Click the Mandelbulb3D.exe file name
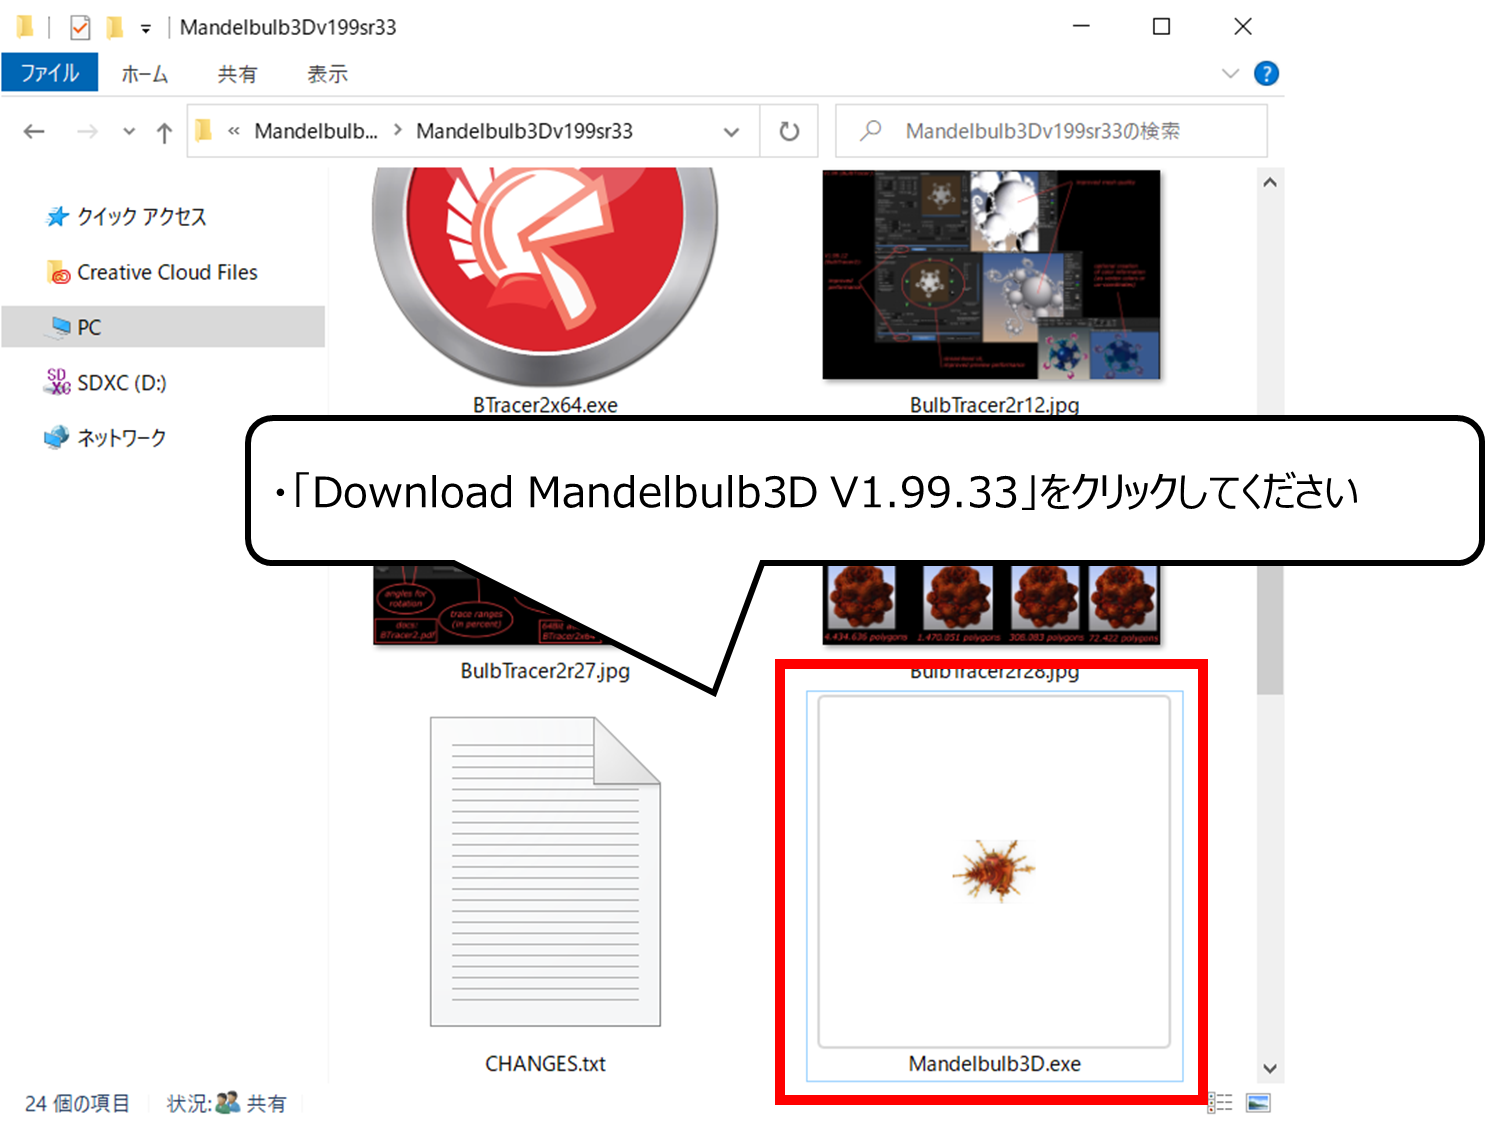The height and width of the screenshot is (1125, 1485). pyautogui.click(x=995, y=1064)
